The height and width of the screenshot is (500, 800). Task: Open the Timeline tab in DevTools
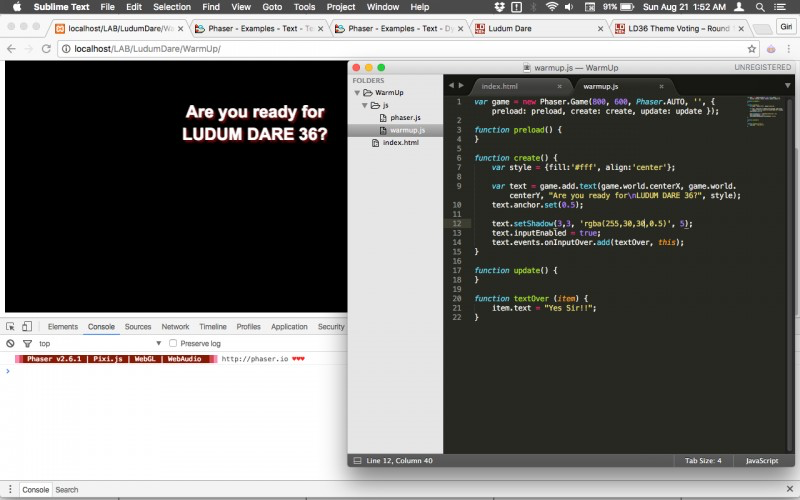tap(213, 327)
